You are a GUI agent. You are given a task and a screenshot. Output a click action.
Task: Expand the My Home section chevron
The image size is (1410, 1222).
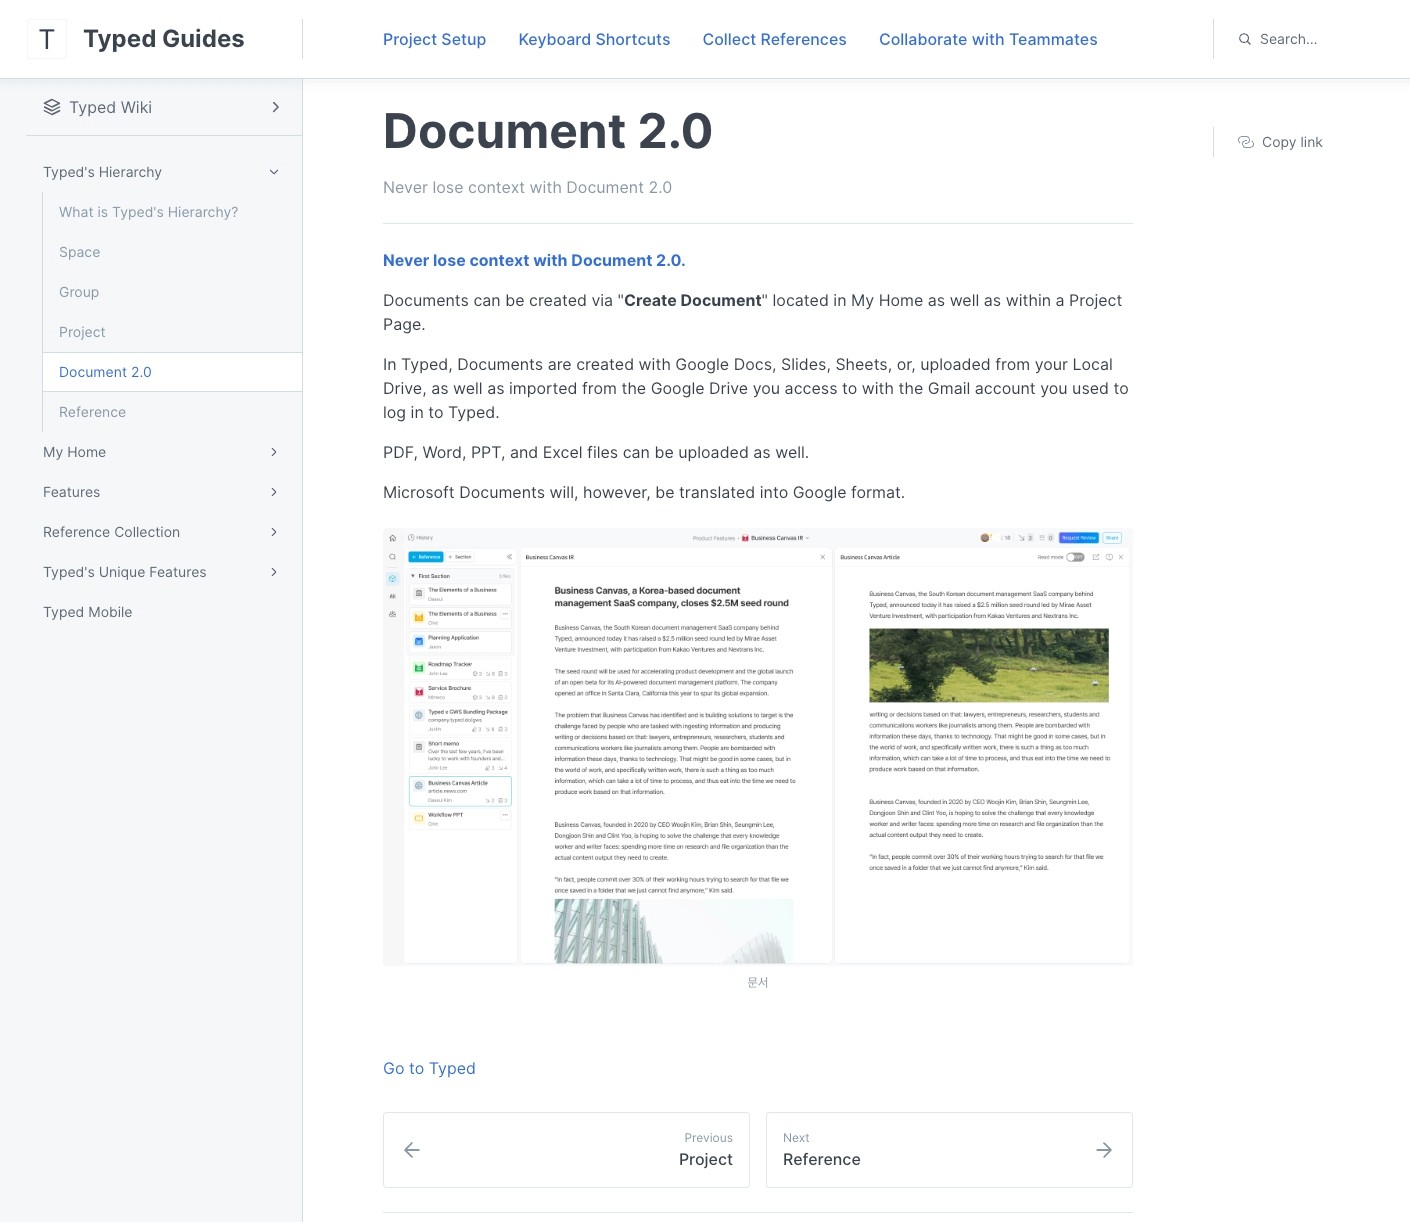tap(274, 452)
